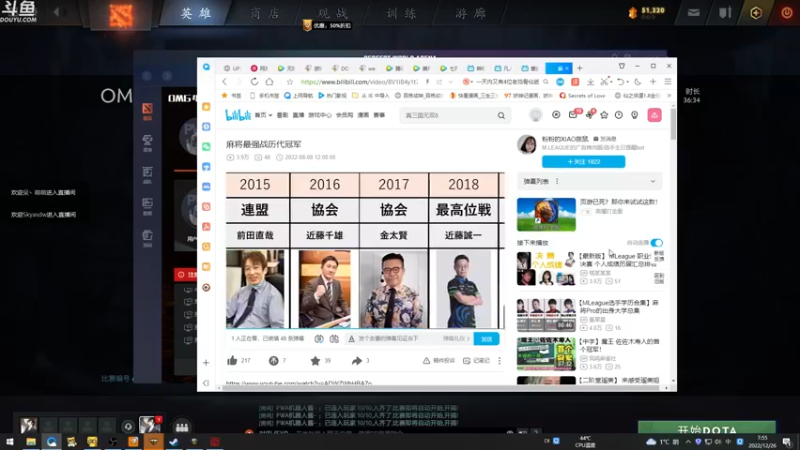Screen dimensions: 800x450
Task: Open bilibili user avatar menu
Action: tap(535, 115)
